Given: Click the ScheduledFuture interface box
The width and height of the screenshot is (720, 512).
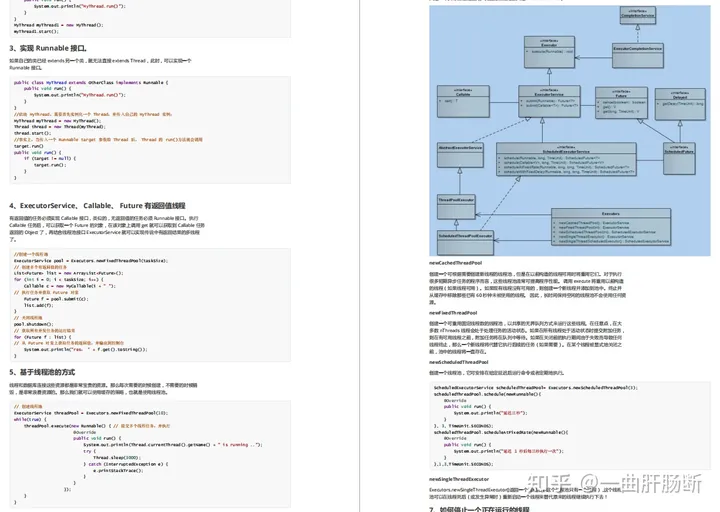Looking at the screenshot, I should (x=679, y=158).
